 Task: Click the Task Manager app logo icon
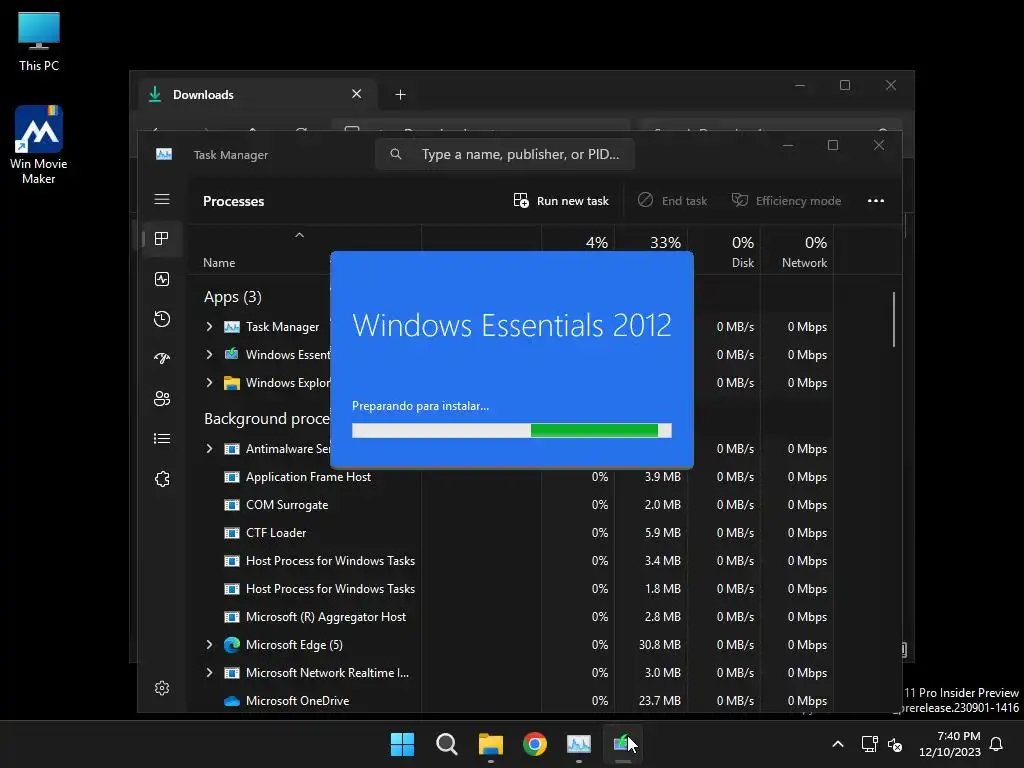(x=164, y=154)
